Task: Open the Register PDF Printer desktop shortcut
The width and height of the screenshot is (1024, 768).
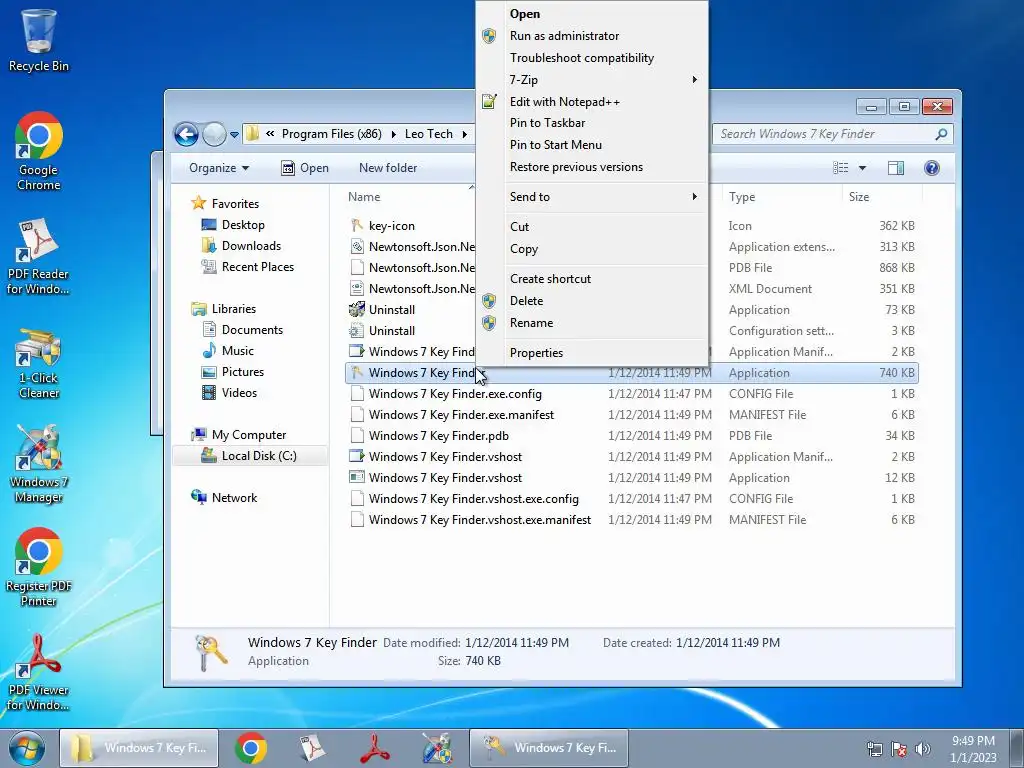Action: pyautogui.click(x=39, y=567)
